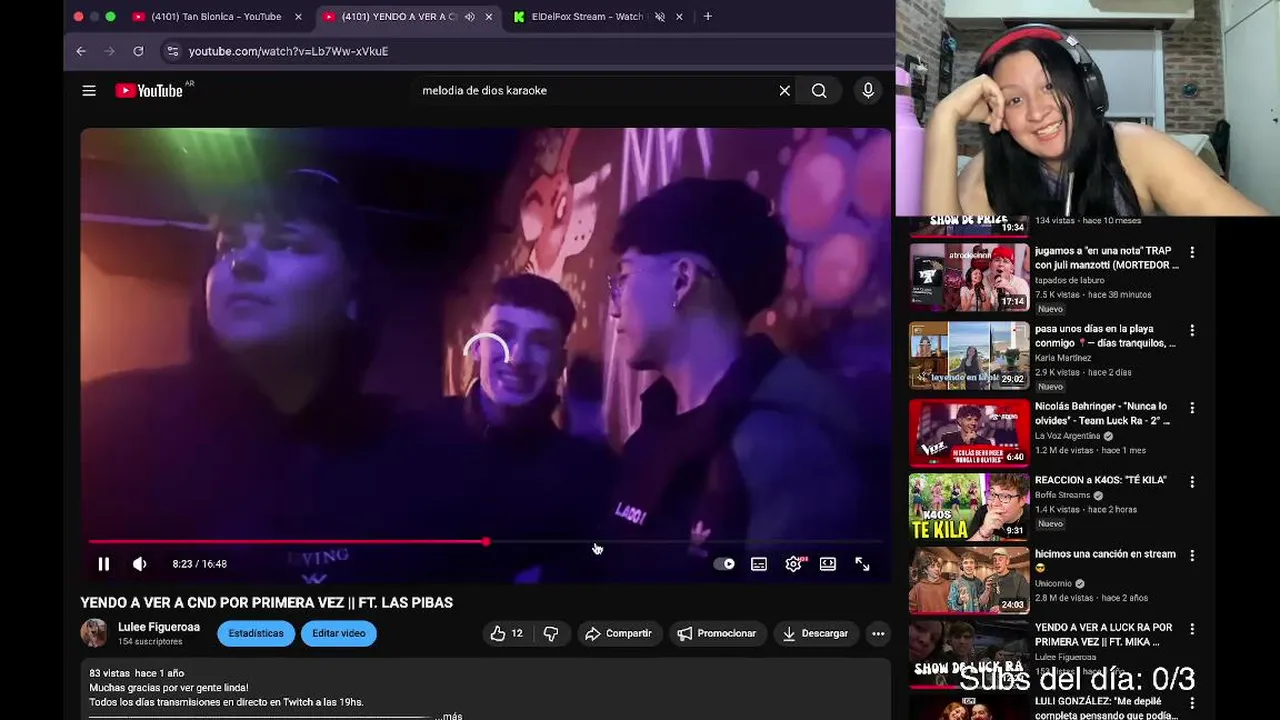The width and height of the screenshot is (1280, 720).
Task: Click 'La Voz Argentina' channel name
Action: (x=1068, y=436)
